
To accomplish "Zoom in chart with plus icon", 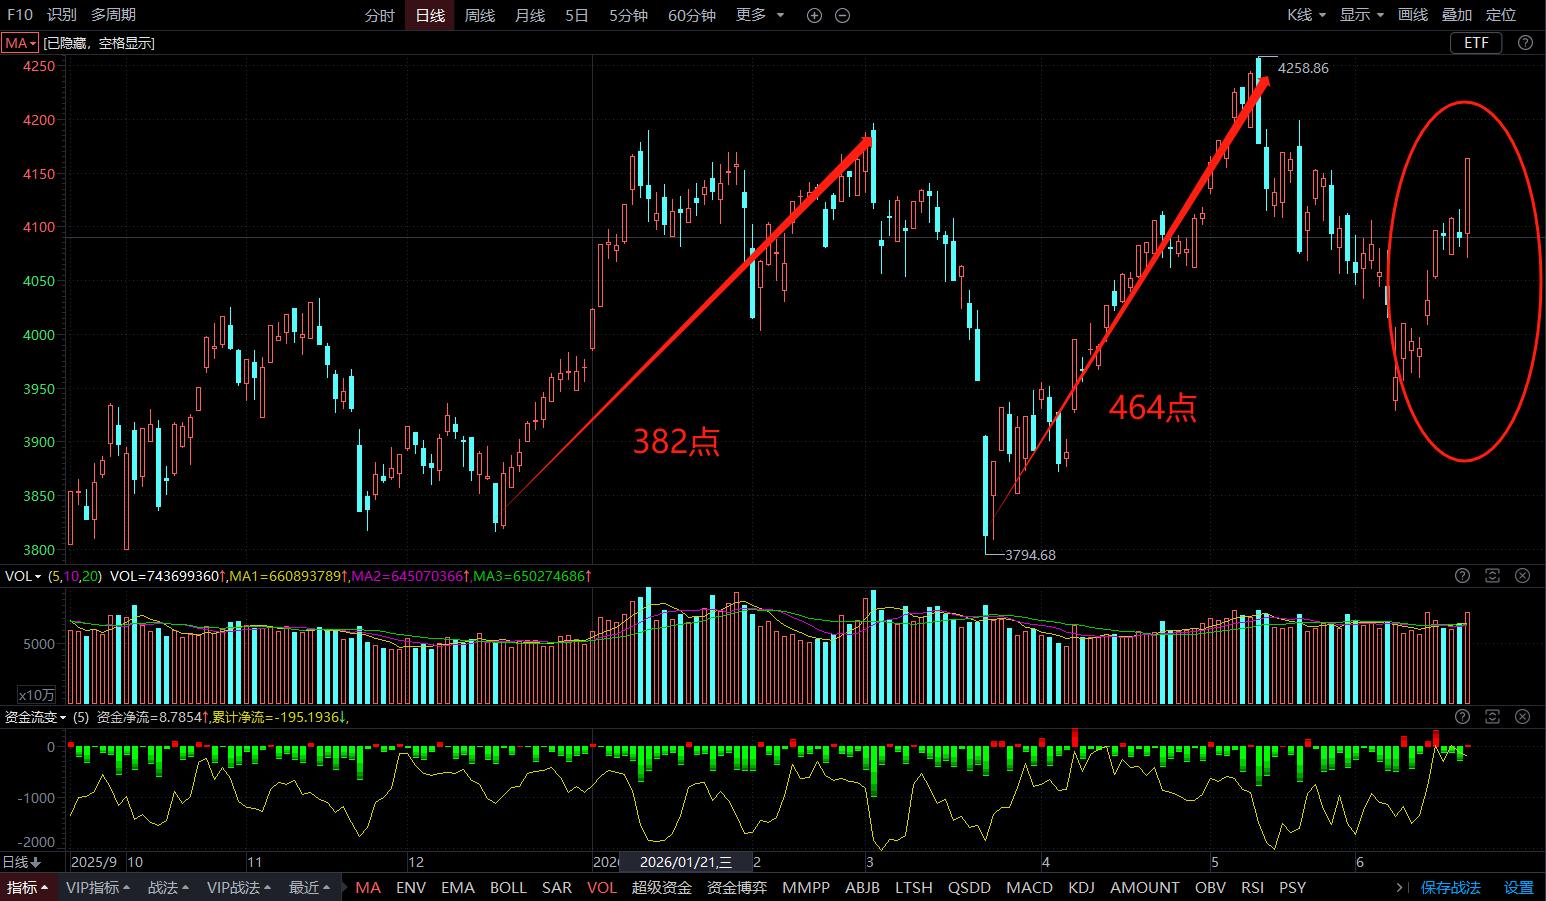I will click(x=814, y=15).
